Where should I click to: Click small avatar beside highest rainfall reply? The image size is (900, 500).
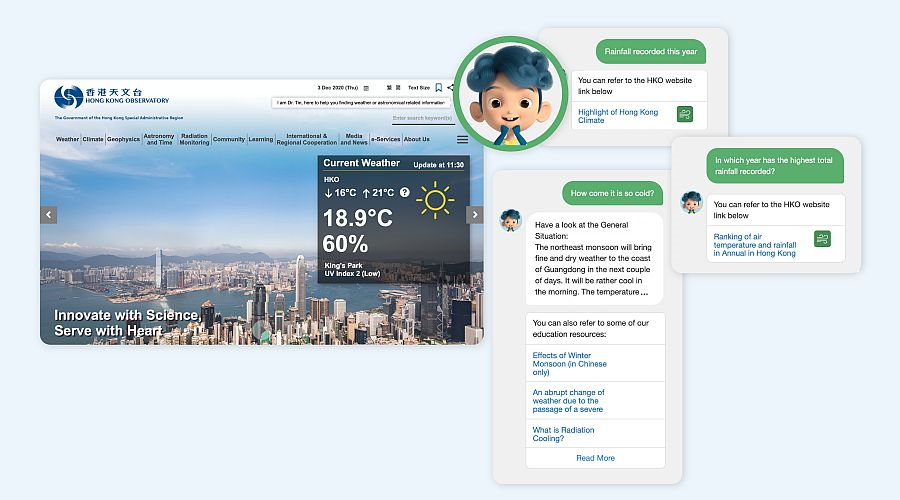coord(691,202)
